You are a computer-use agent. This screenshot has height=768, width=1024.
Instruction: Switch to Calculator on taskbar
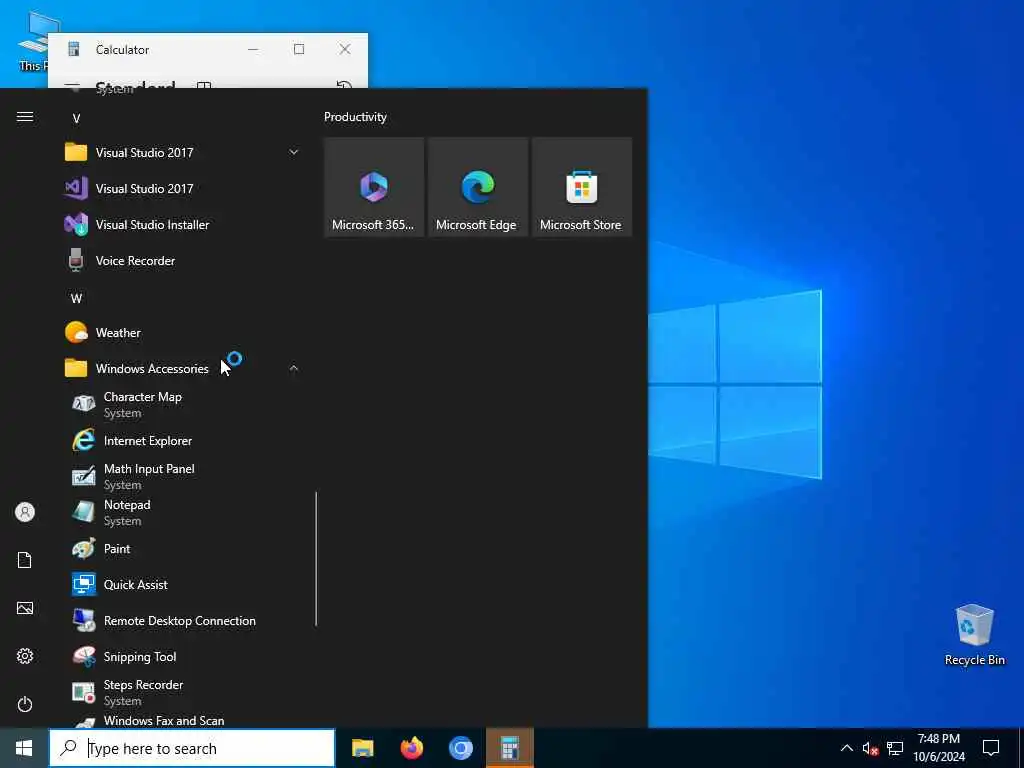tap(510, 748)
